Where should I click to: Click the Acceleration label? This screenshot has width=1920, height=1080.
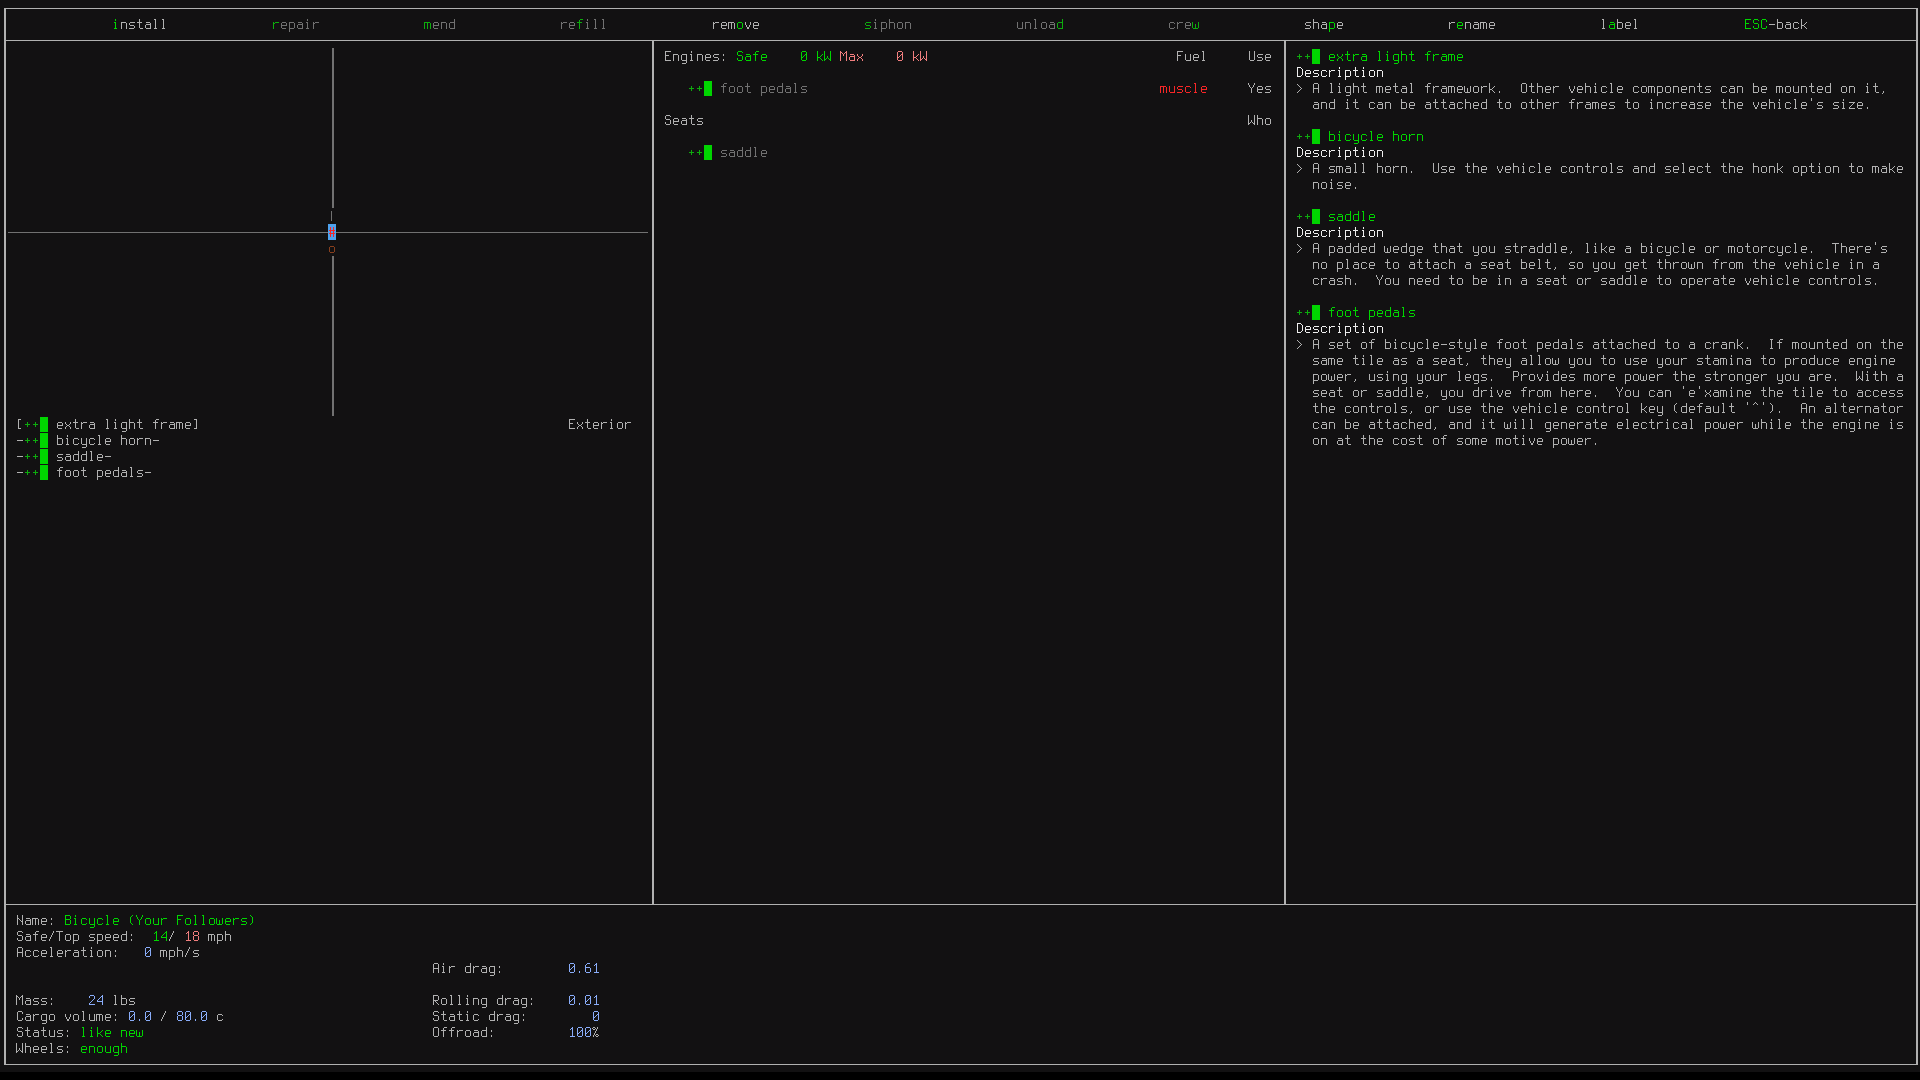pos(66,953)
